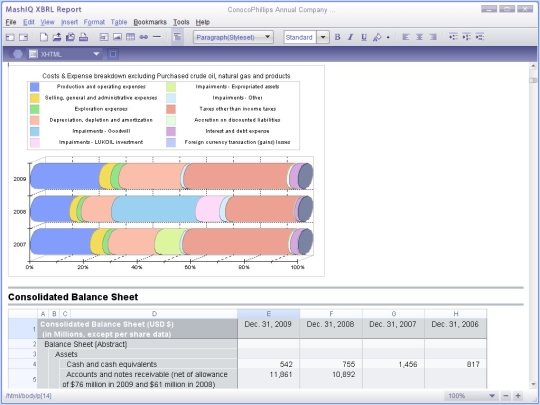Image resolution: width=540 pixels, height=405 pixels.
Task: Select column E header in balance sheet
Action: click(268, 314)
